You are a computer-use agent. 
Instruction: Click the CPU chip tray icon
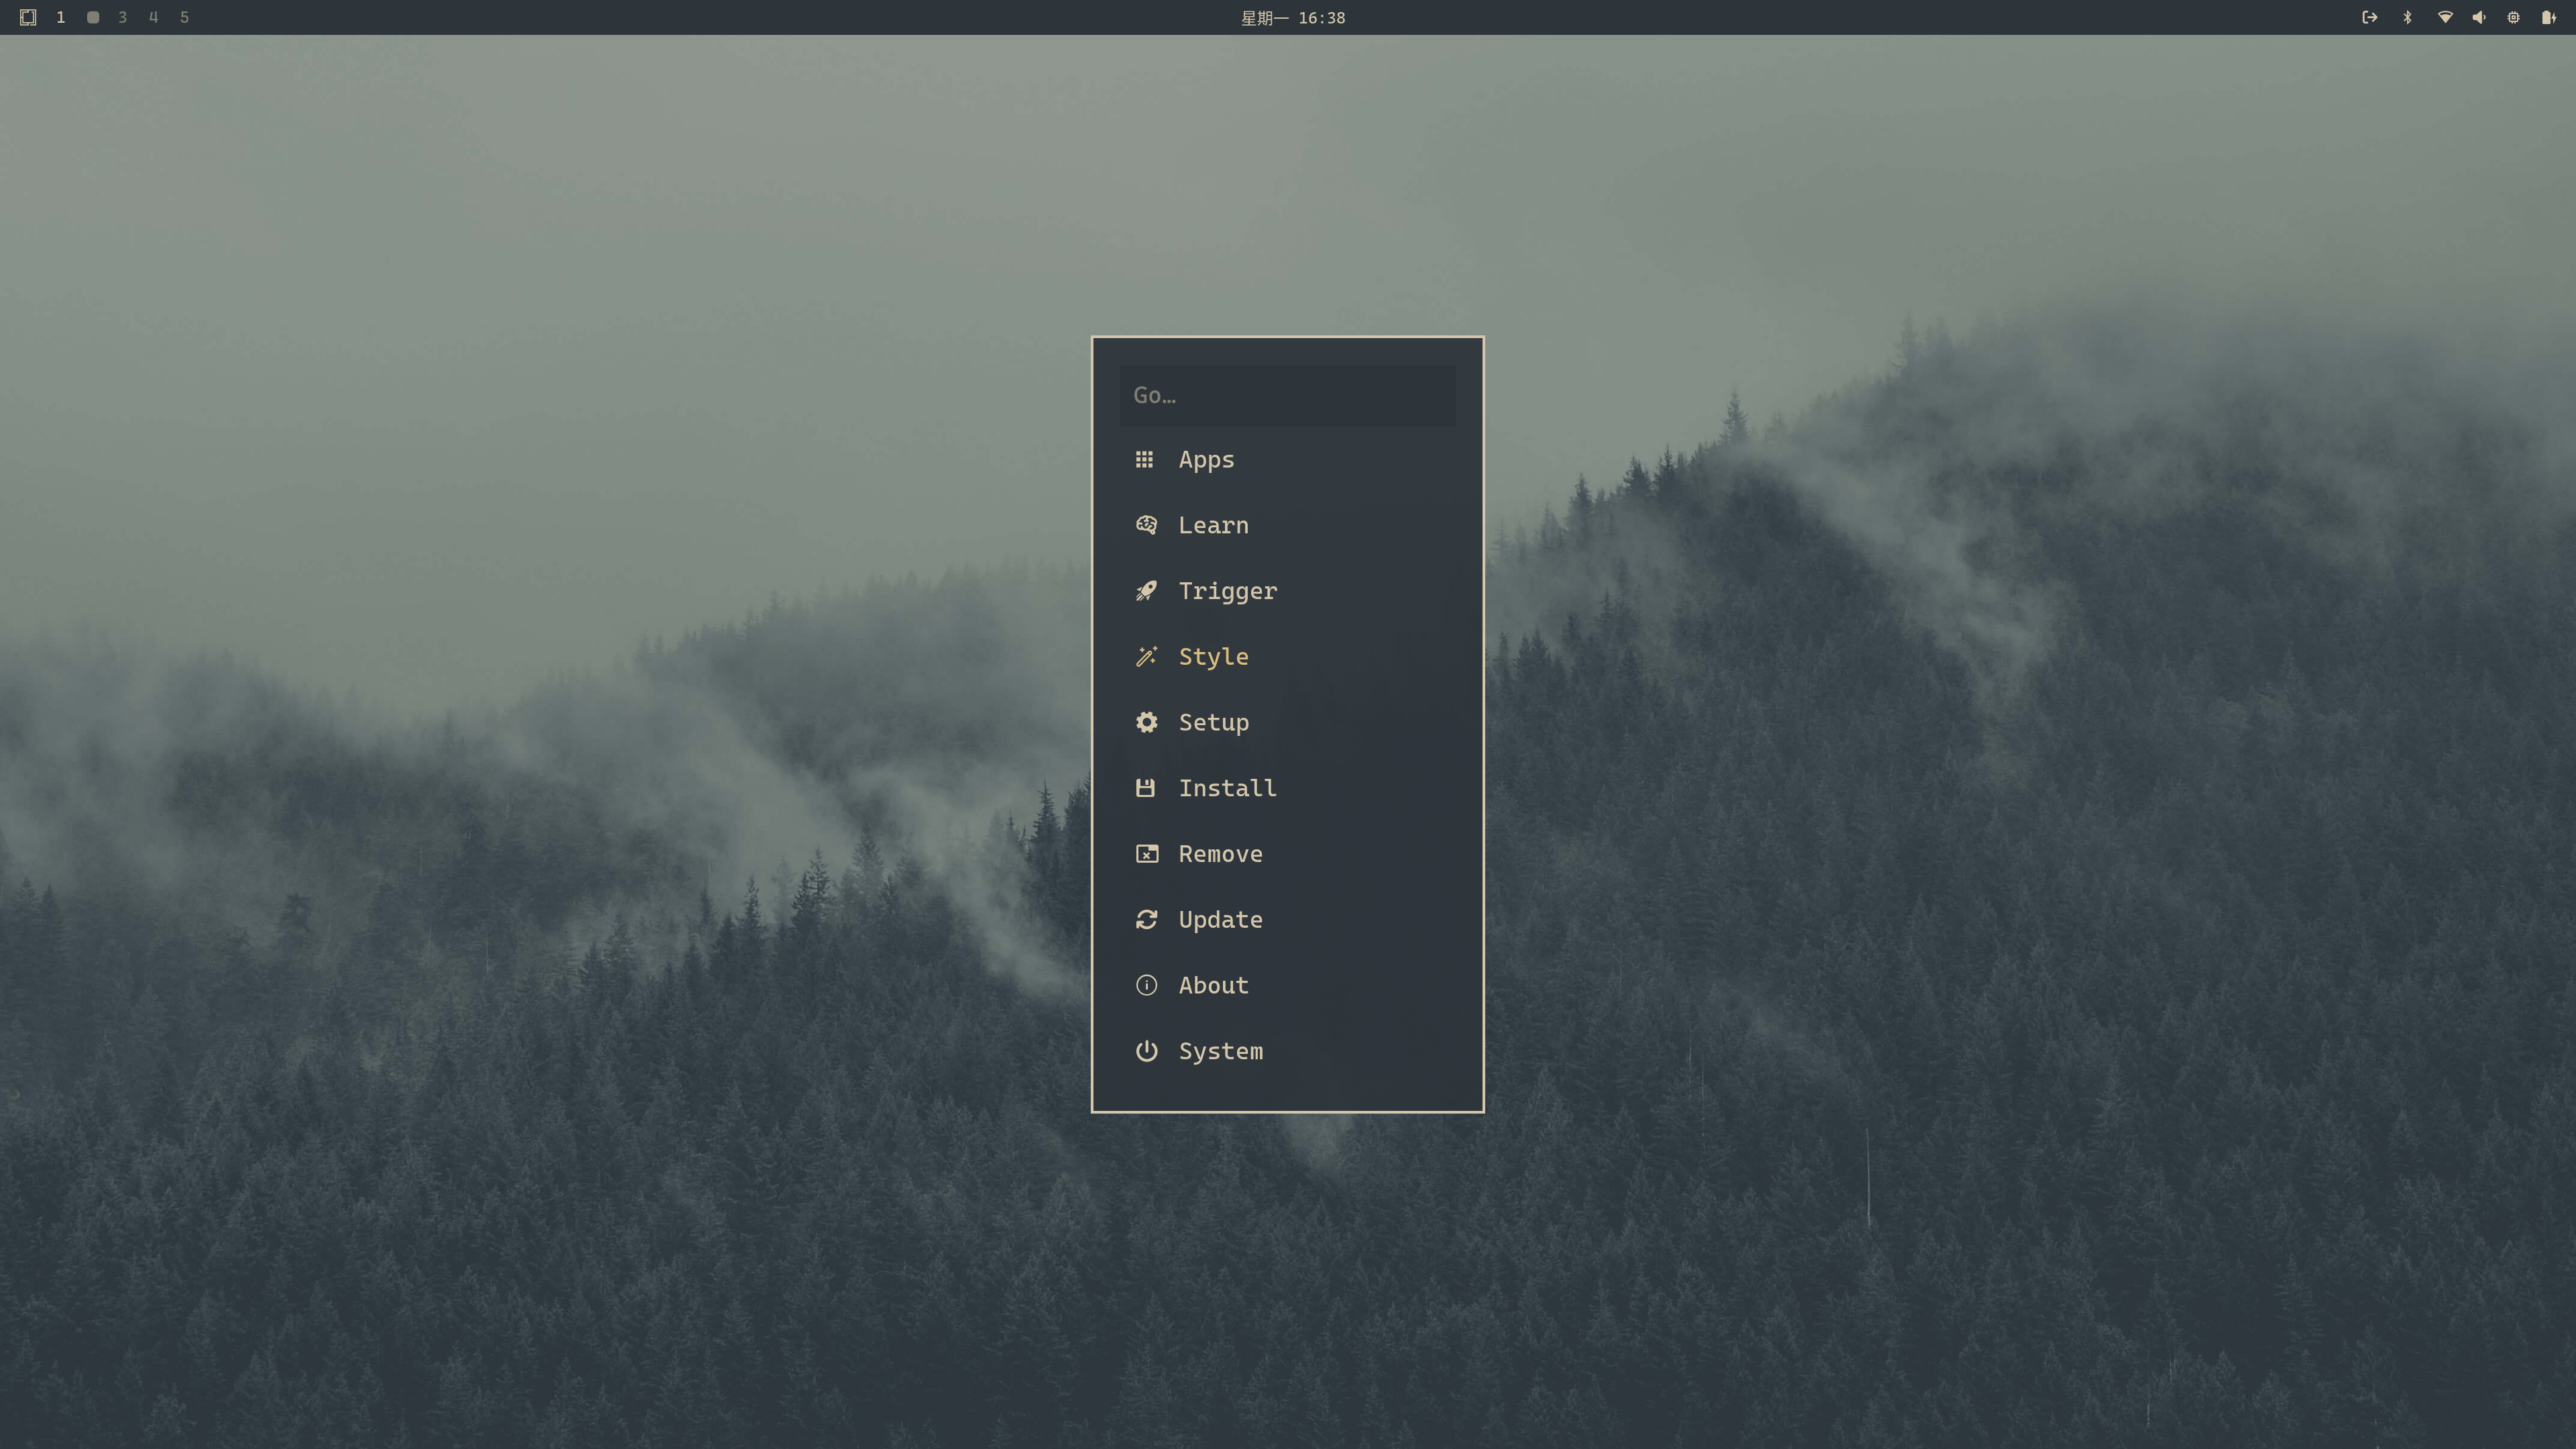coord(2513,17)
